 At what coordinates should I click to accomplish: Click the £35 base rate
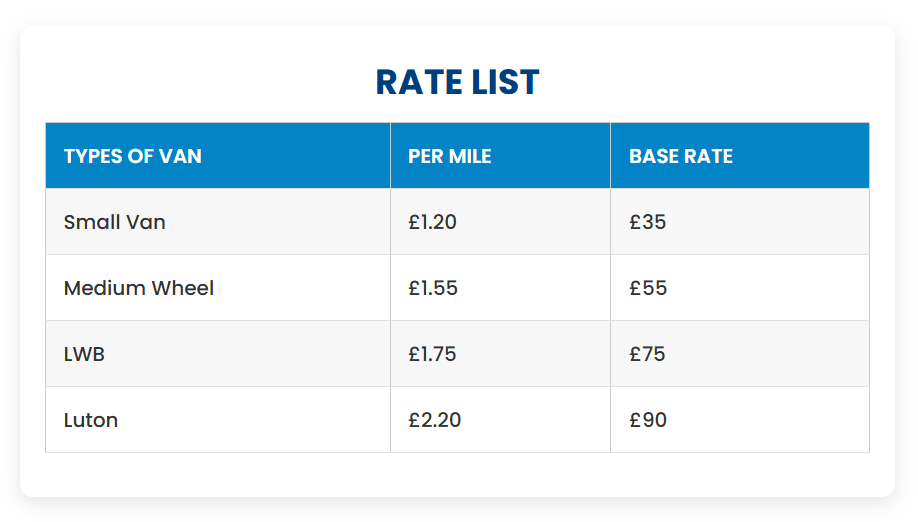pos(648,222)
